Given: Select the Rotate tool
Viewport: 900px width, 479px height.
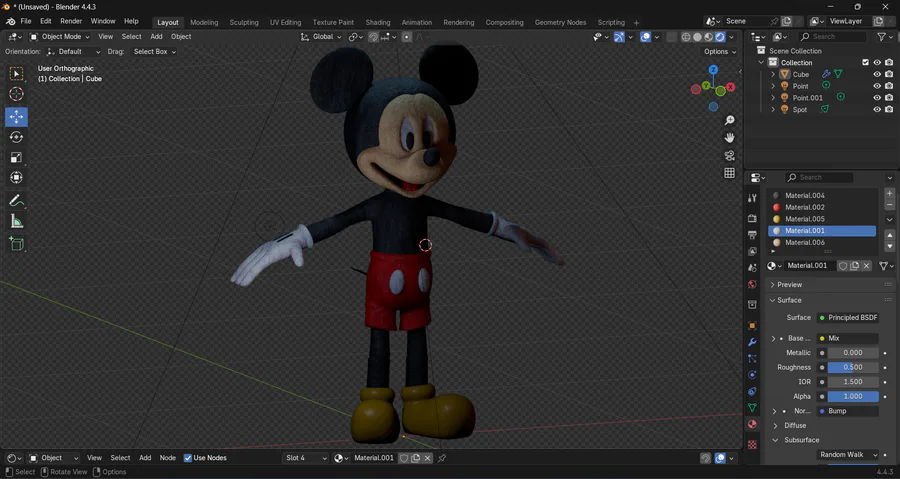Looking at the screenshot, I should [x=16, y=137].
